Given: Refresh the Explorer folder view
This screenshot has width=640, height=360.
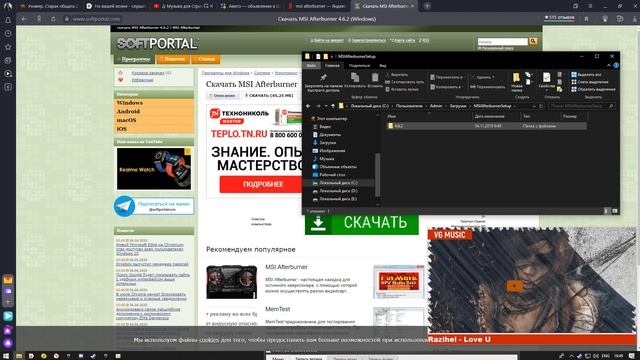Looking at the screenshot, I should pos(541,106).
